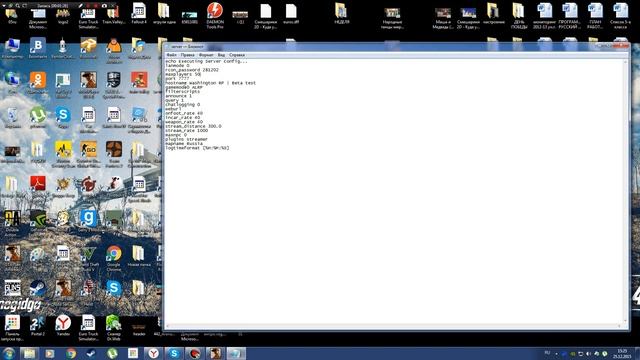Click the rcon_password 281202 line

click(x=192, y=70)
